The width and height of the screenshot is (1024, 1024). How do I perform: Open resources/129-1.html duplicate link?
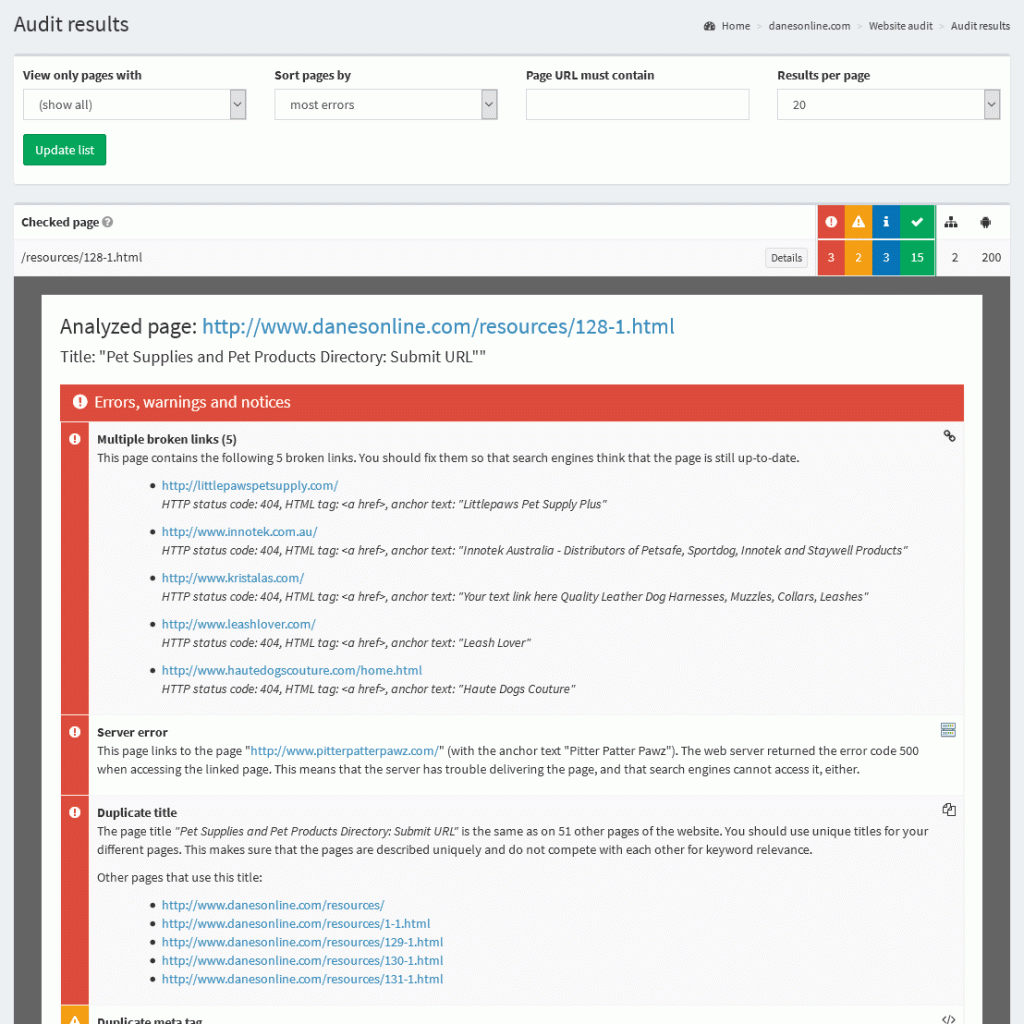(x=302, y=942)
